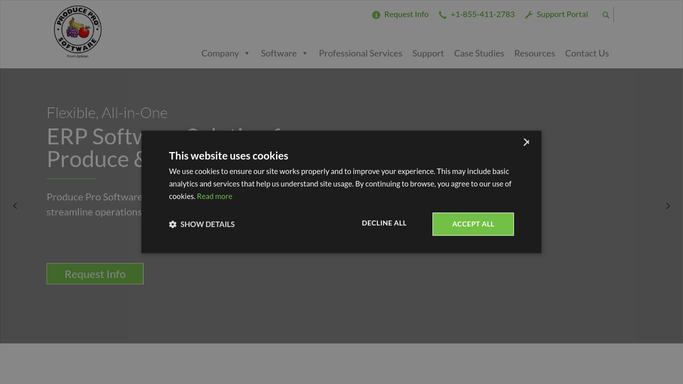Image resolution: width=683 pixels, height=384 pixels.
Task: Open the Company menu item
Action: [x=220, y=53]
